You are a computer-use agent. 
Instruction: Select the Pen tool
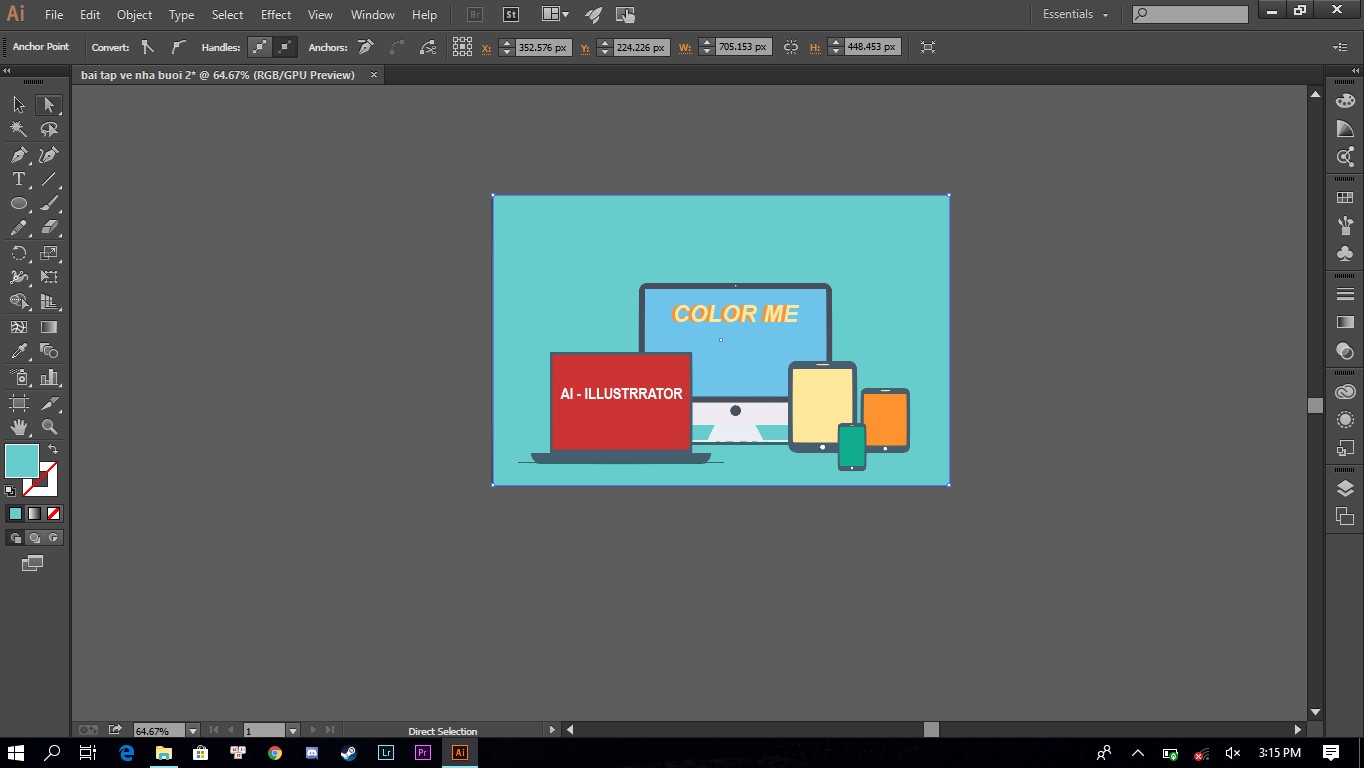tap(19, 155)
